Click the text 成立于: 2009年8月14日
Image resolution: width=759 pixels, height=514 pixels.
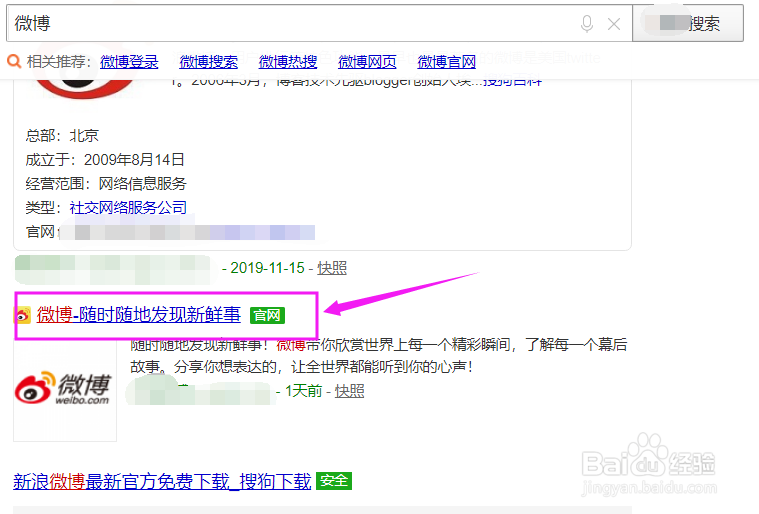[x=105, y=159]
